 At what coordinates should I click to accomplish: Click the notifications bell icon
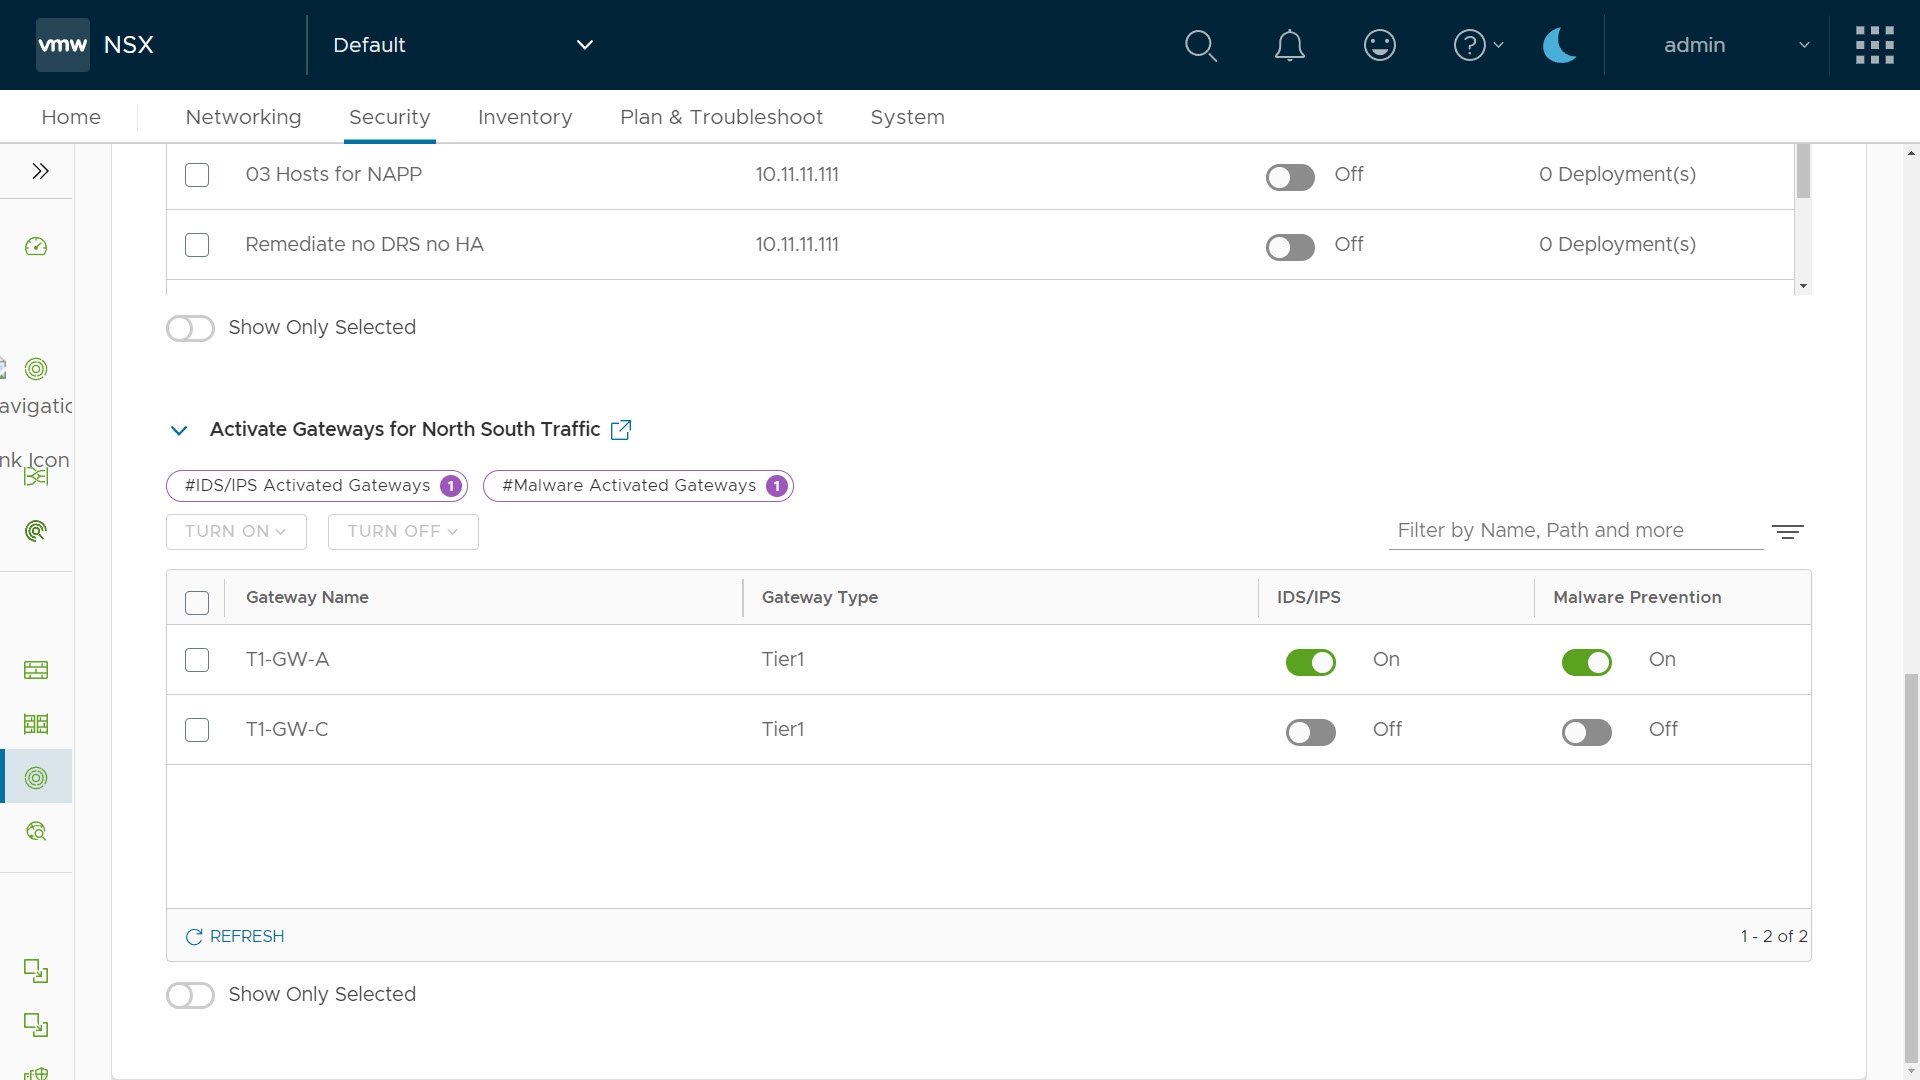(x=1289, y=45)
